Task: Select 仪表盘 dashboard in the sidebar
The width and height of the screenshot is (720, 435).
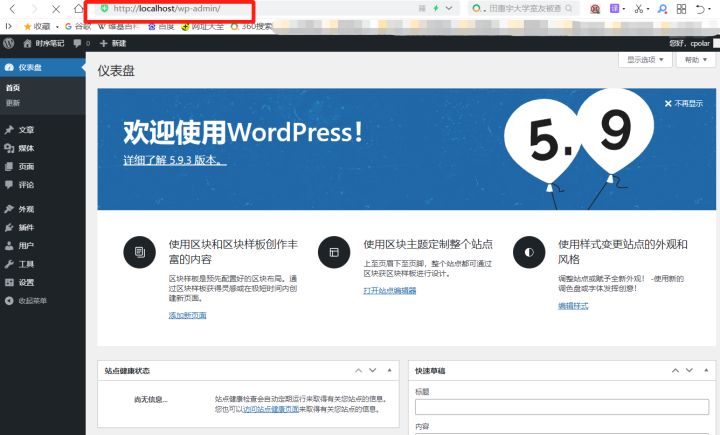Action: (42, 67)
